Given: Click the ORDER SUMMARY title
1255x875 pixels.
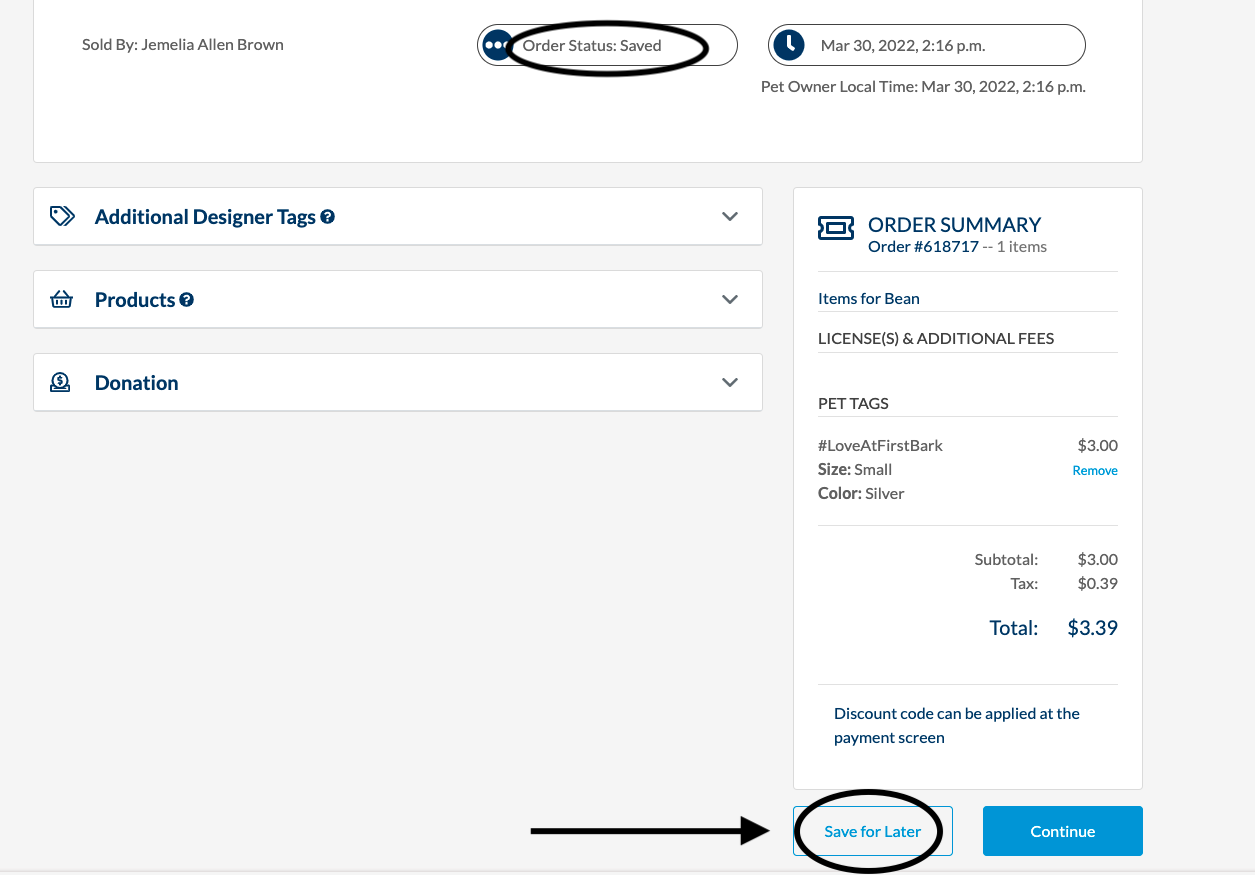Looking at the screenshot, I should pos(955,225).
